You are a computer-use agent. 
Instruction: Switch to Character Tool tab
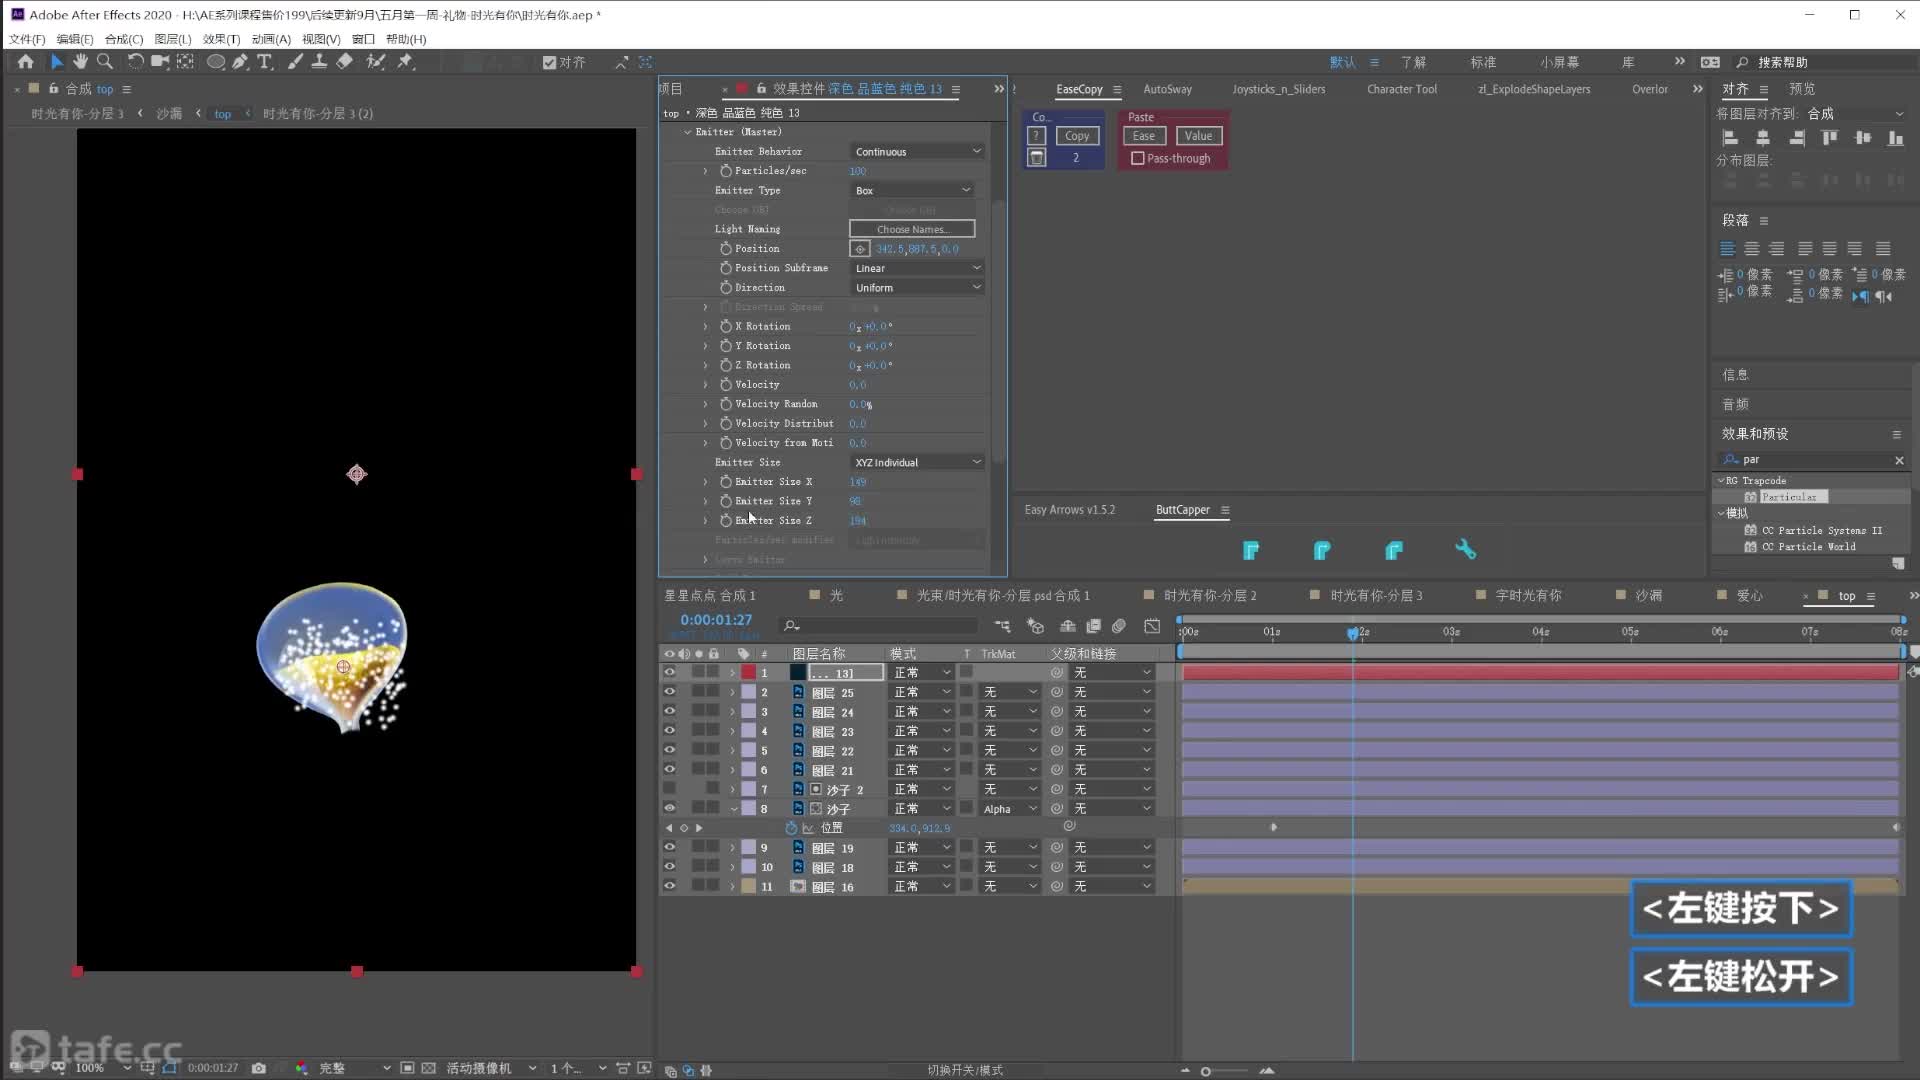[x=1401, y=89]
